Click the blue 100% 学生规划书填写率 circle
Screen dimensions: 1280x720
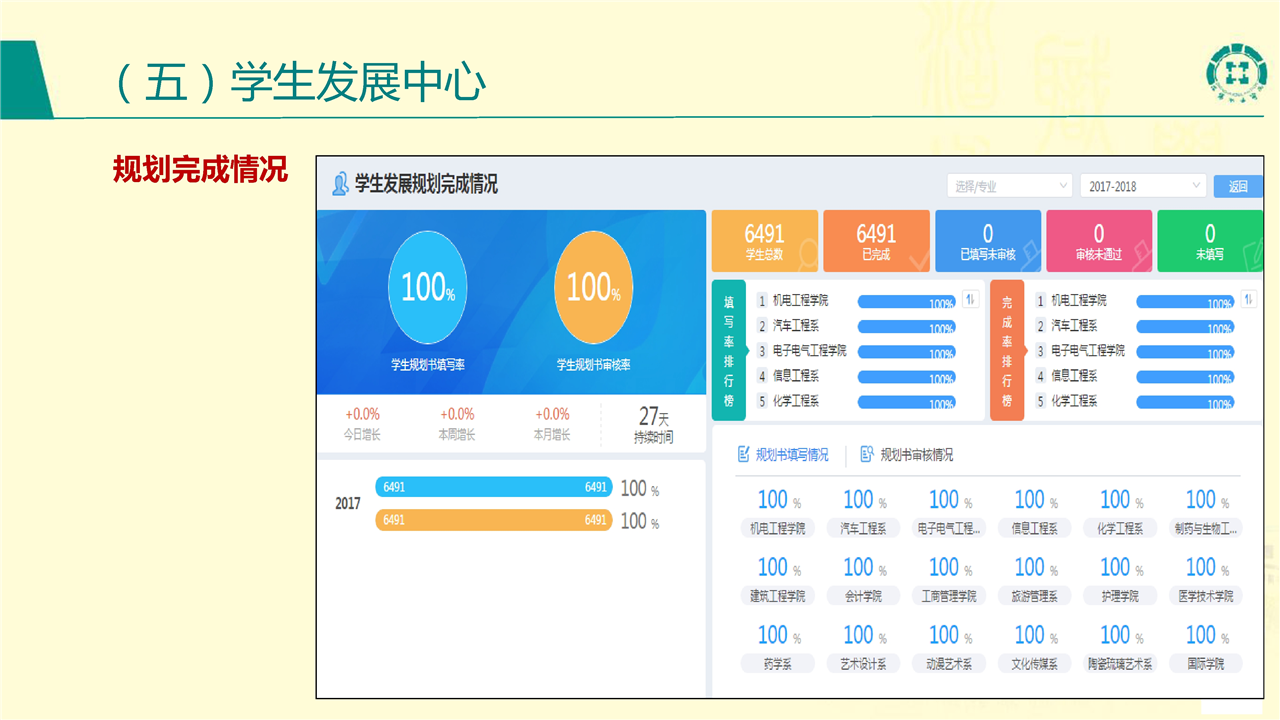[428, 288]
